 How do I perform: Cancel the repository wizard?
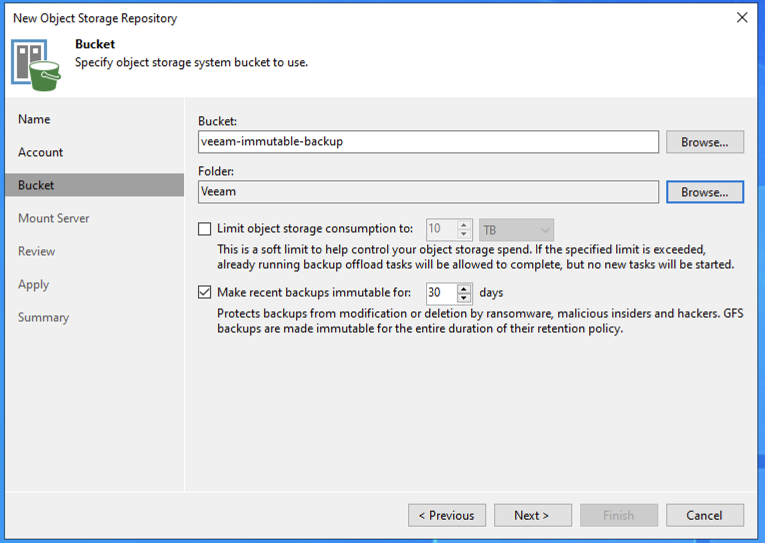[704, 515]
